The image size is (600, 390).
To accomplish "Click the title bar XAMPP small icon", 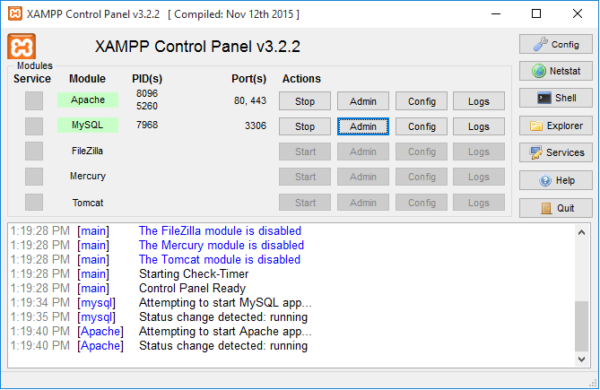I will point(15,14).
